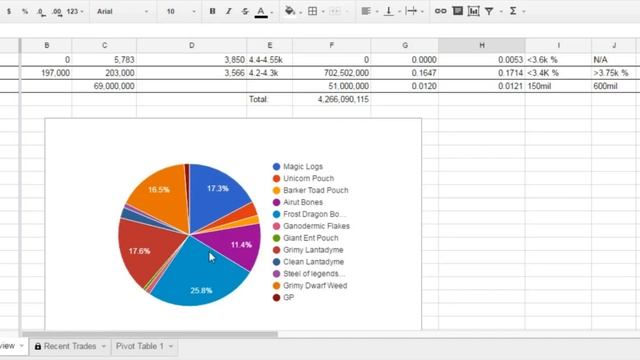Select column E header
The image size is (640, 360).
point(269,45)
